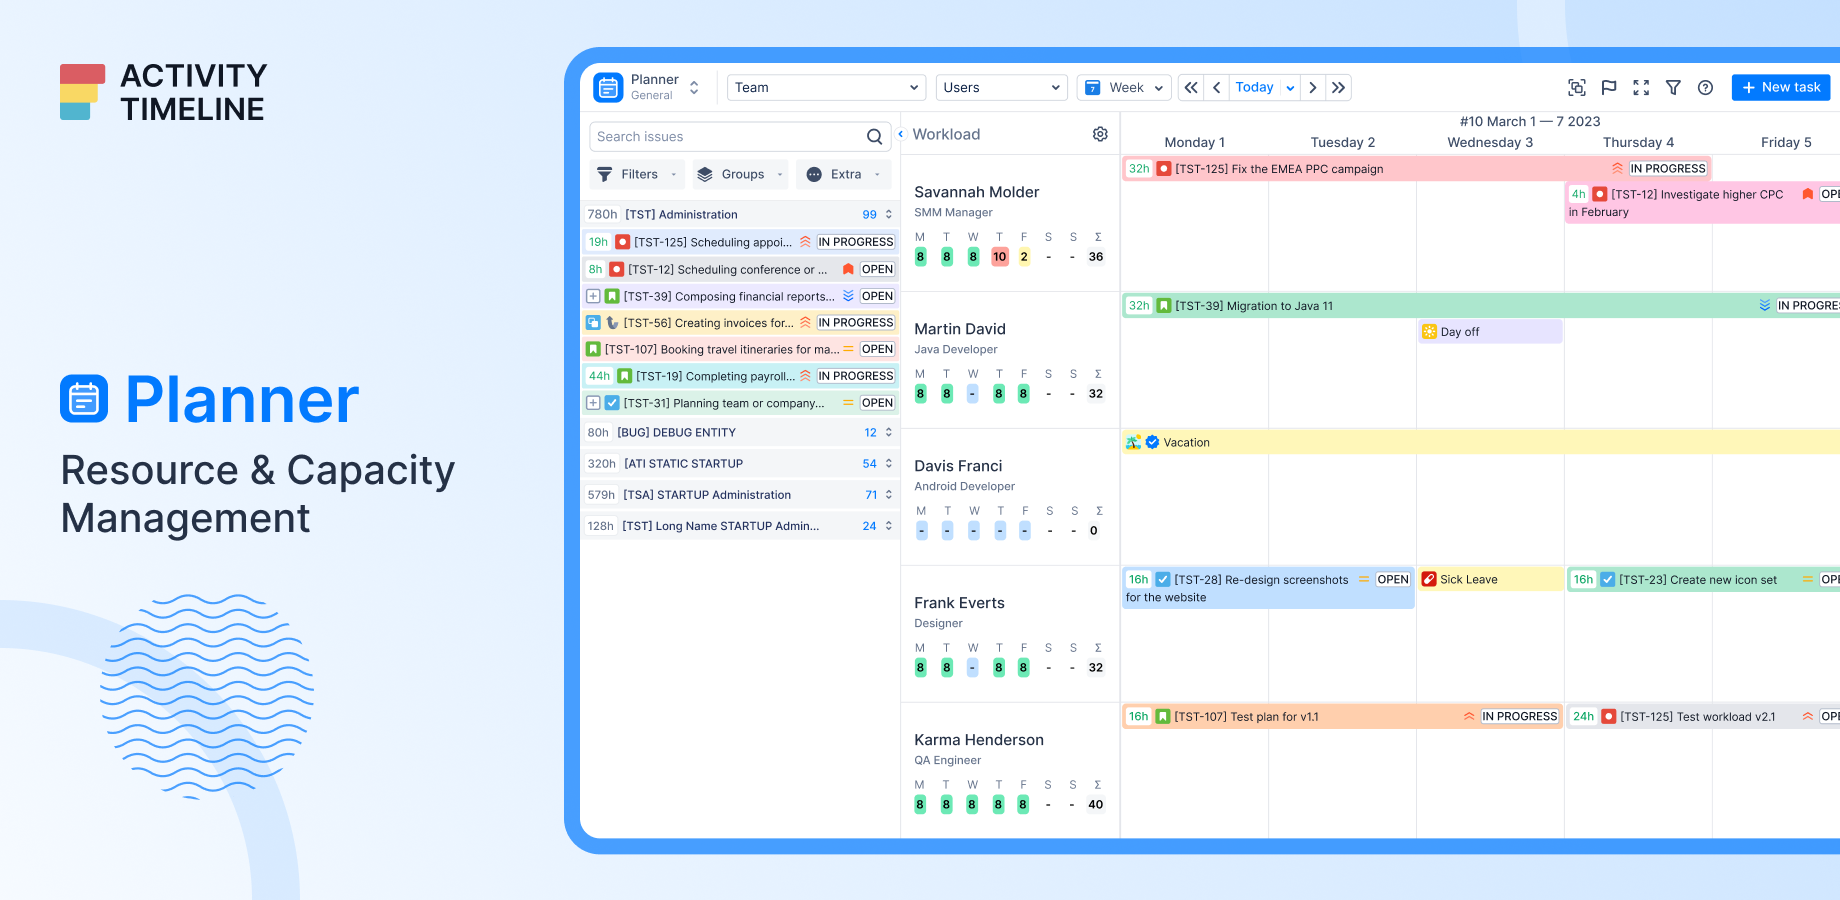Open the Team dropdown
This screenshot has width=1840, height=900.
pyautogui.click(x=826, y=88)
